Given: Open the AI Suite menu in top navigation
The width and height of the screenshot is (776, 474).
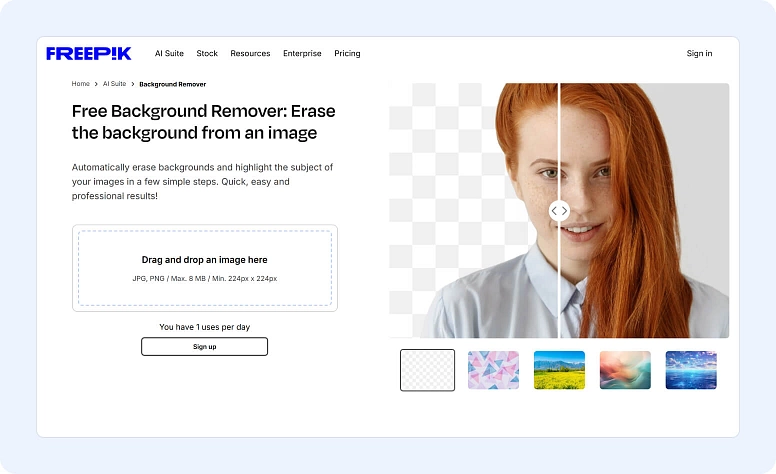Looking at the screenshot, I should pos(170,54).
